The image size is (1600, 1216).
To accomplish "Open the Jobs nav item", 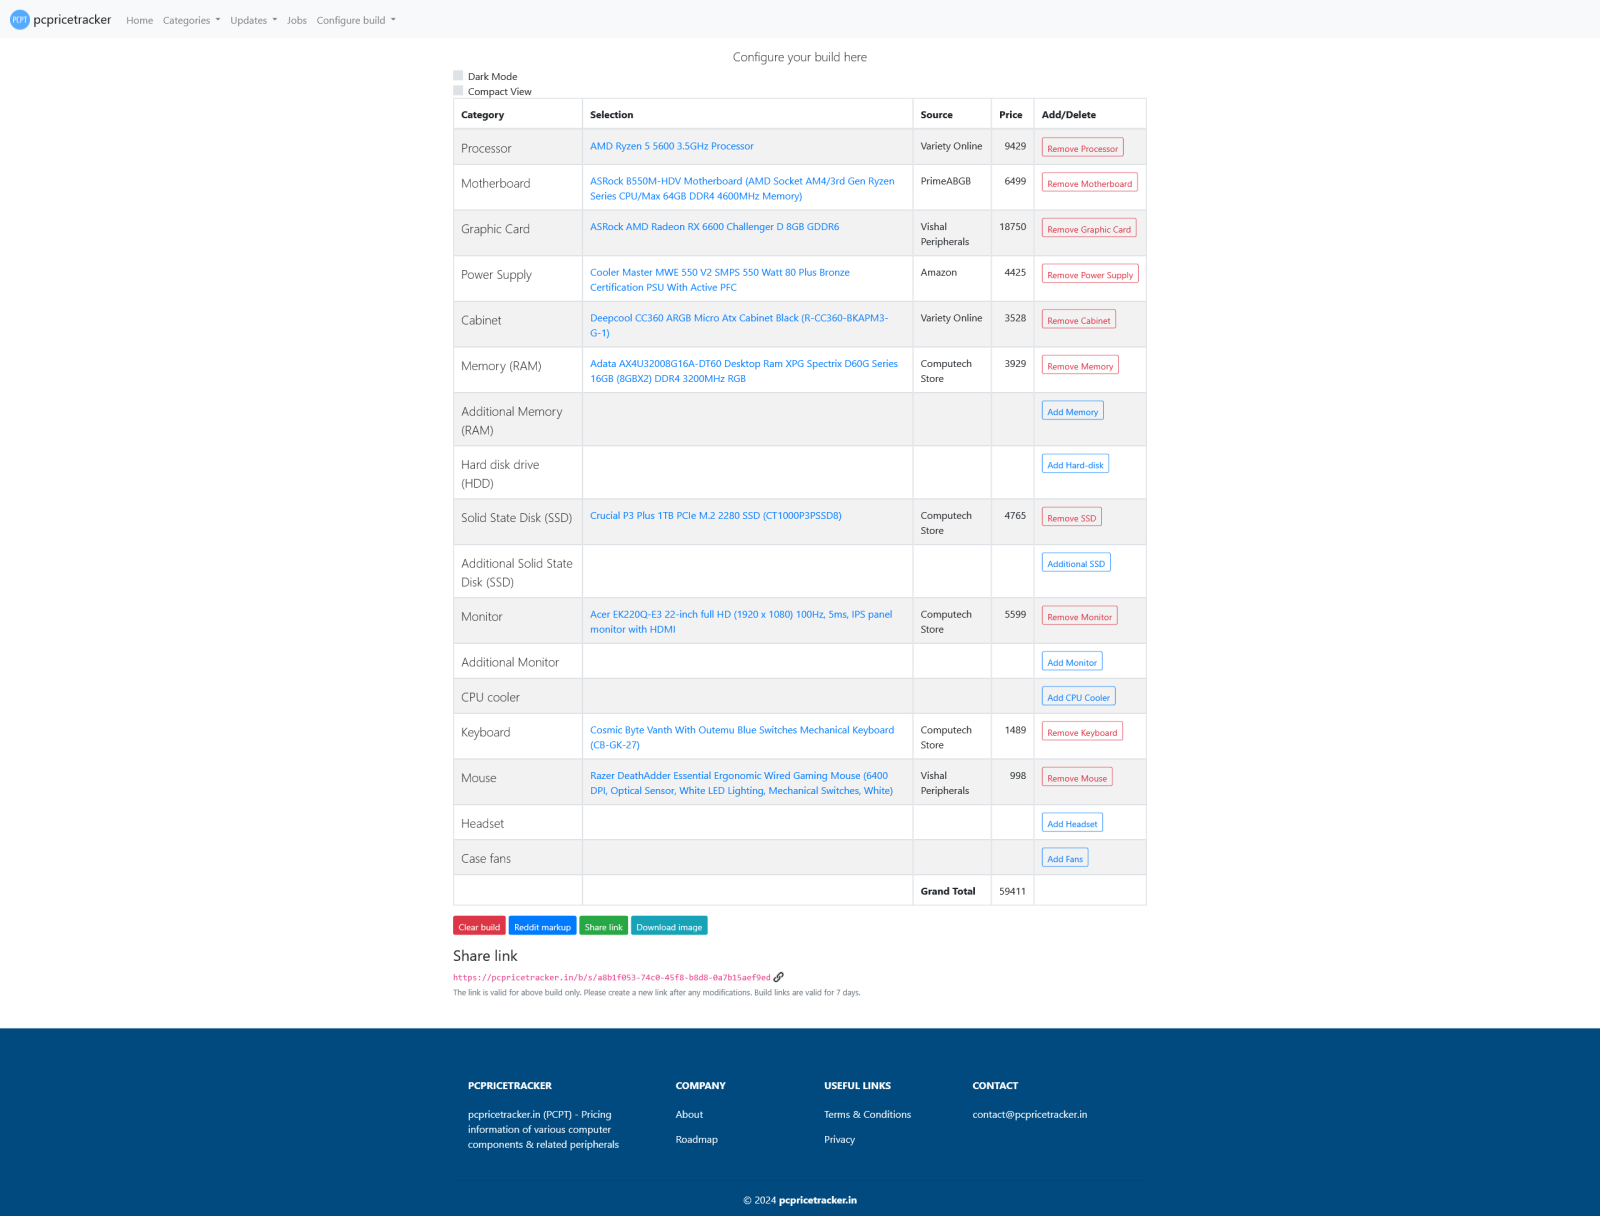I will [x=297, y=20].
